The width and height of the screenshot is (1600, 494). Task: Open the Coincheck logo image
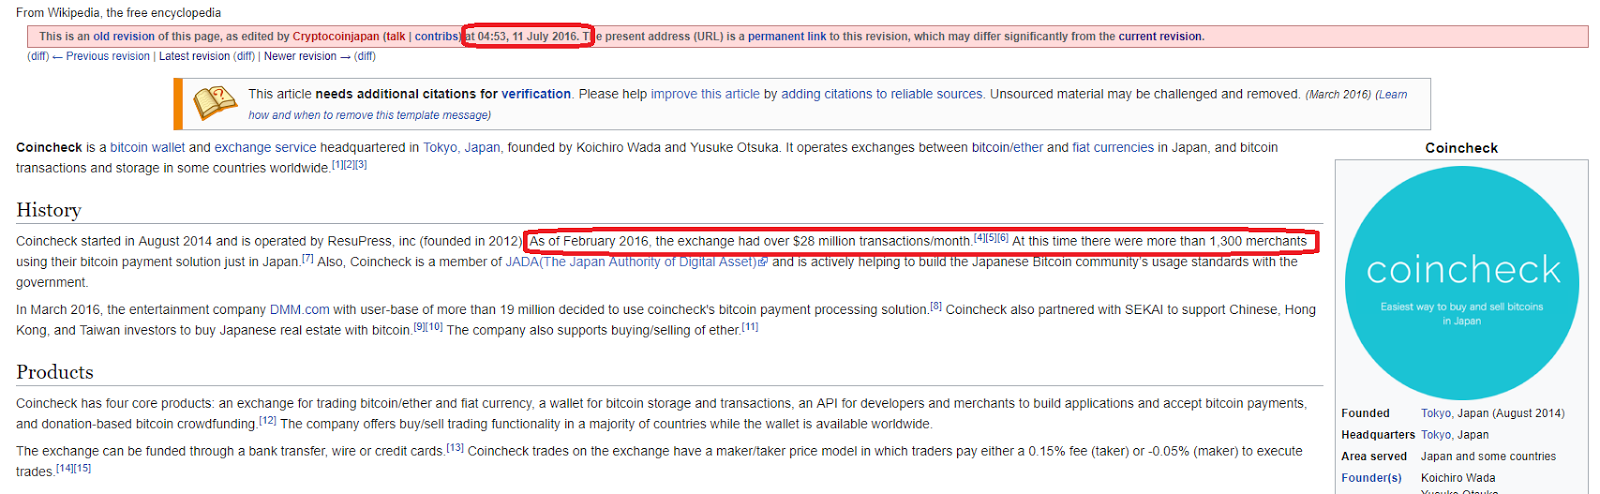(x=1462, y=283)
